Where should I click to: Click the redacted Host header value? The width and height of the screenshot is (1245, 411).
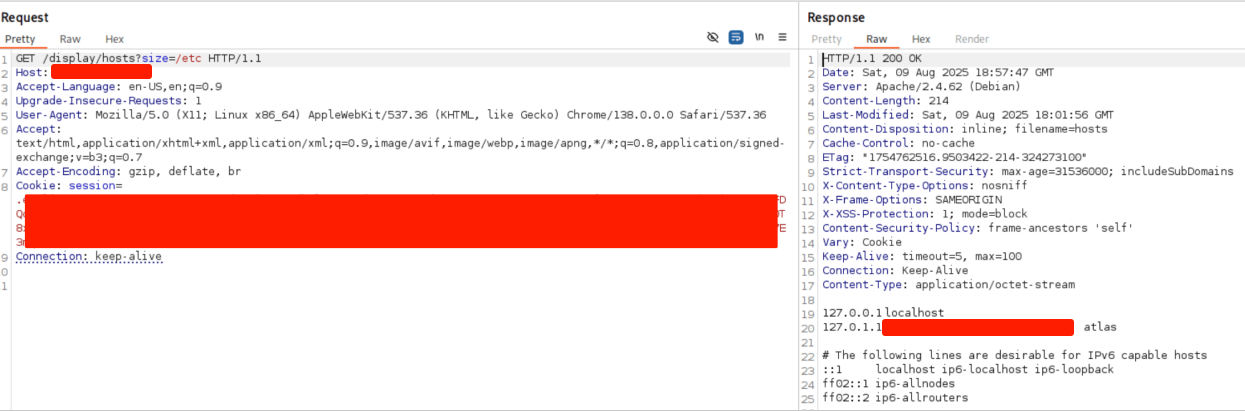pos(101,72)
